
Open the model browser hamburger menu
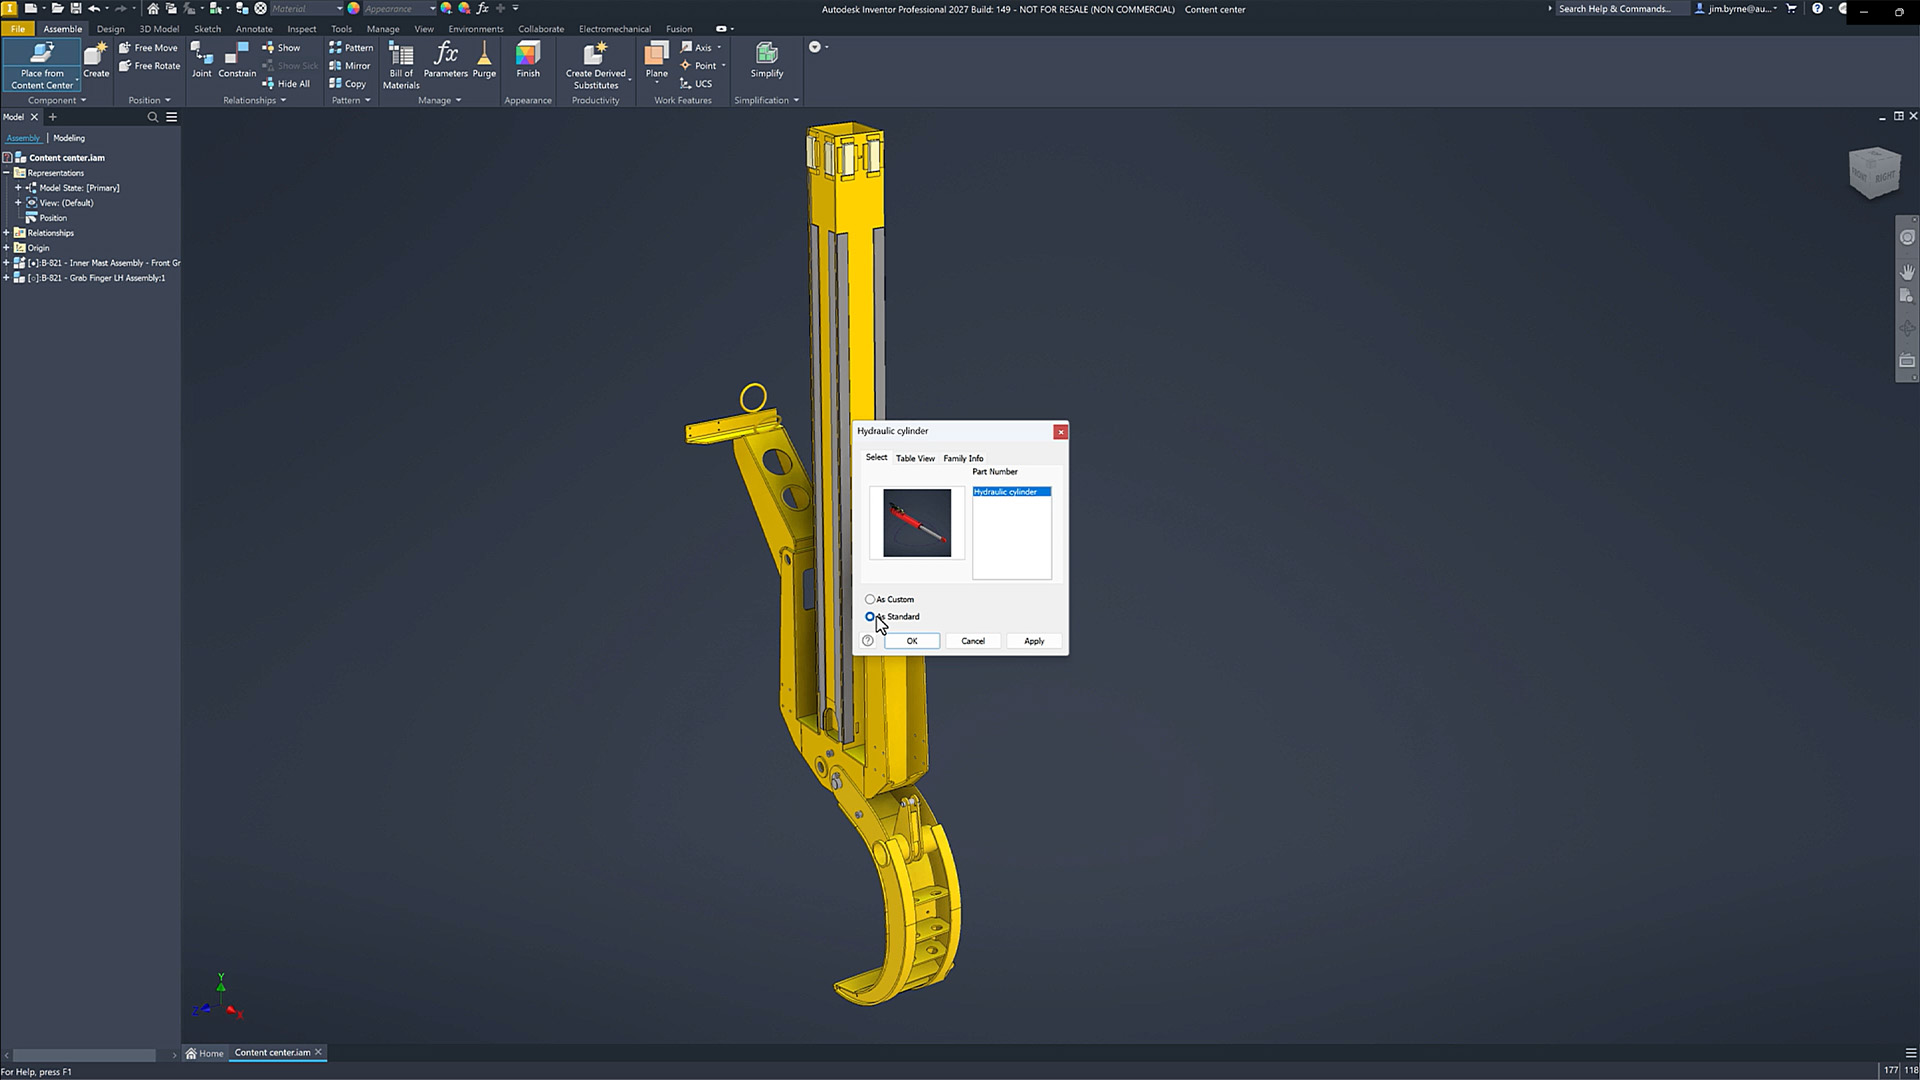pyautogui.click(x=172, y=117)
